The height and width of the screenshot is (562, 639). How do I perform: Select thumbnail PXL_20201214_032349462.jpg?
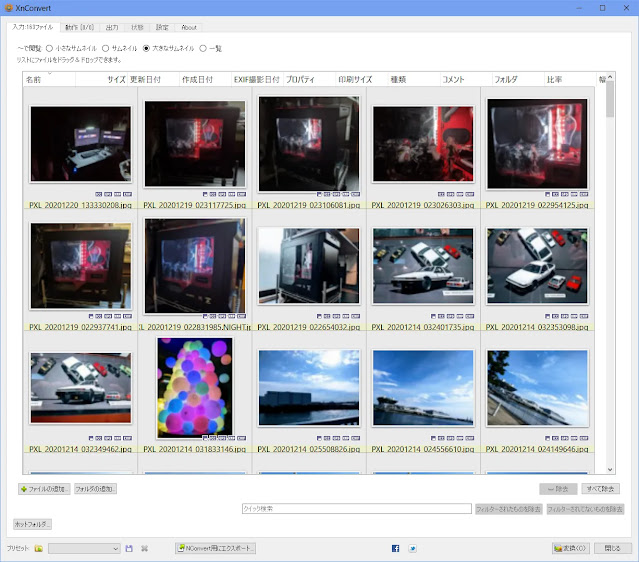81,388
